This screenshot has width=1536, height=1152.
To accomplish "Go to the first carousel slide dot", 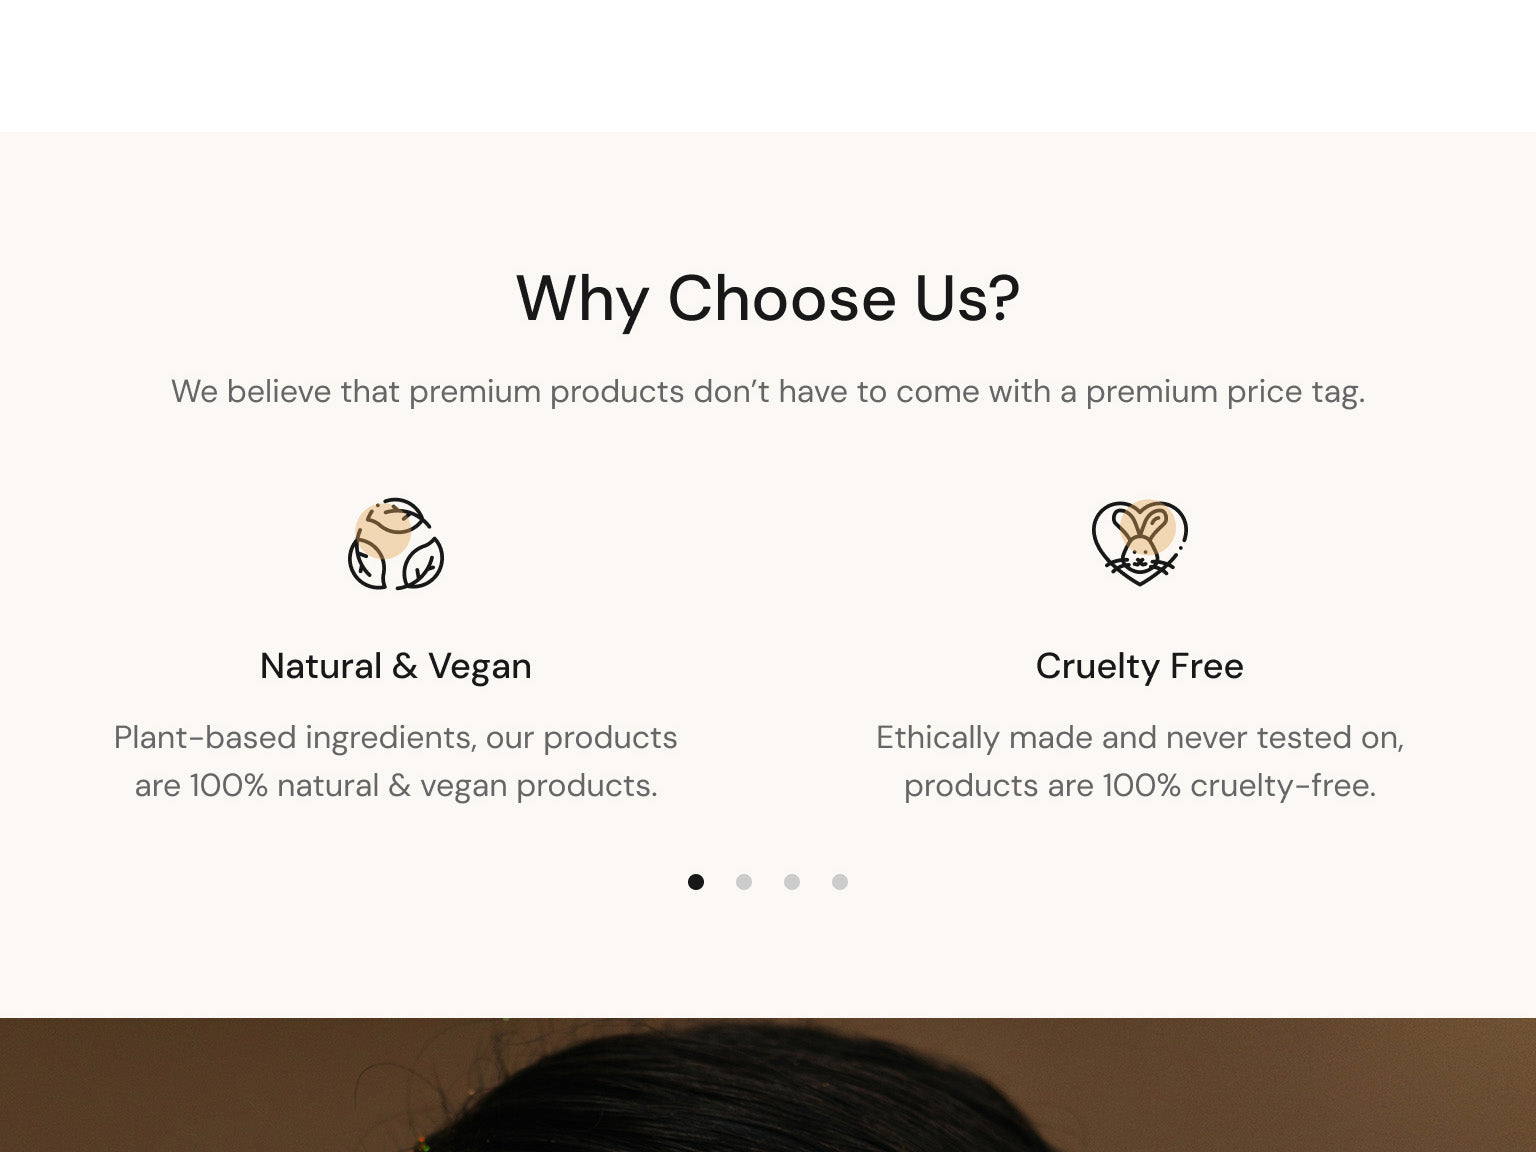I will click(696, 882).
